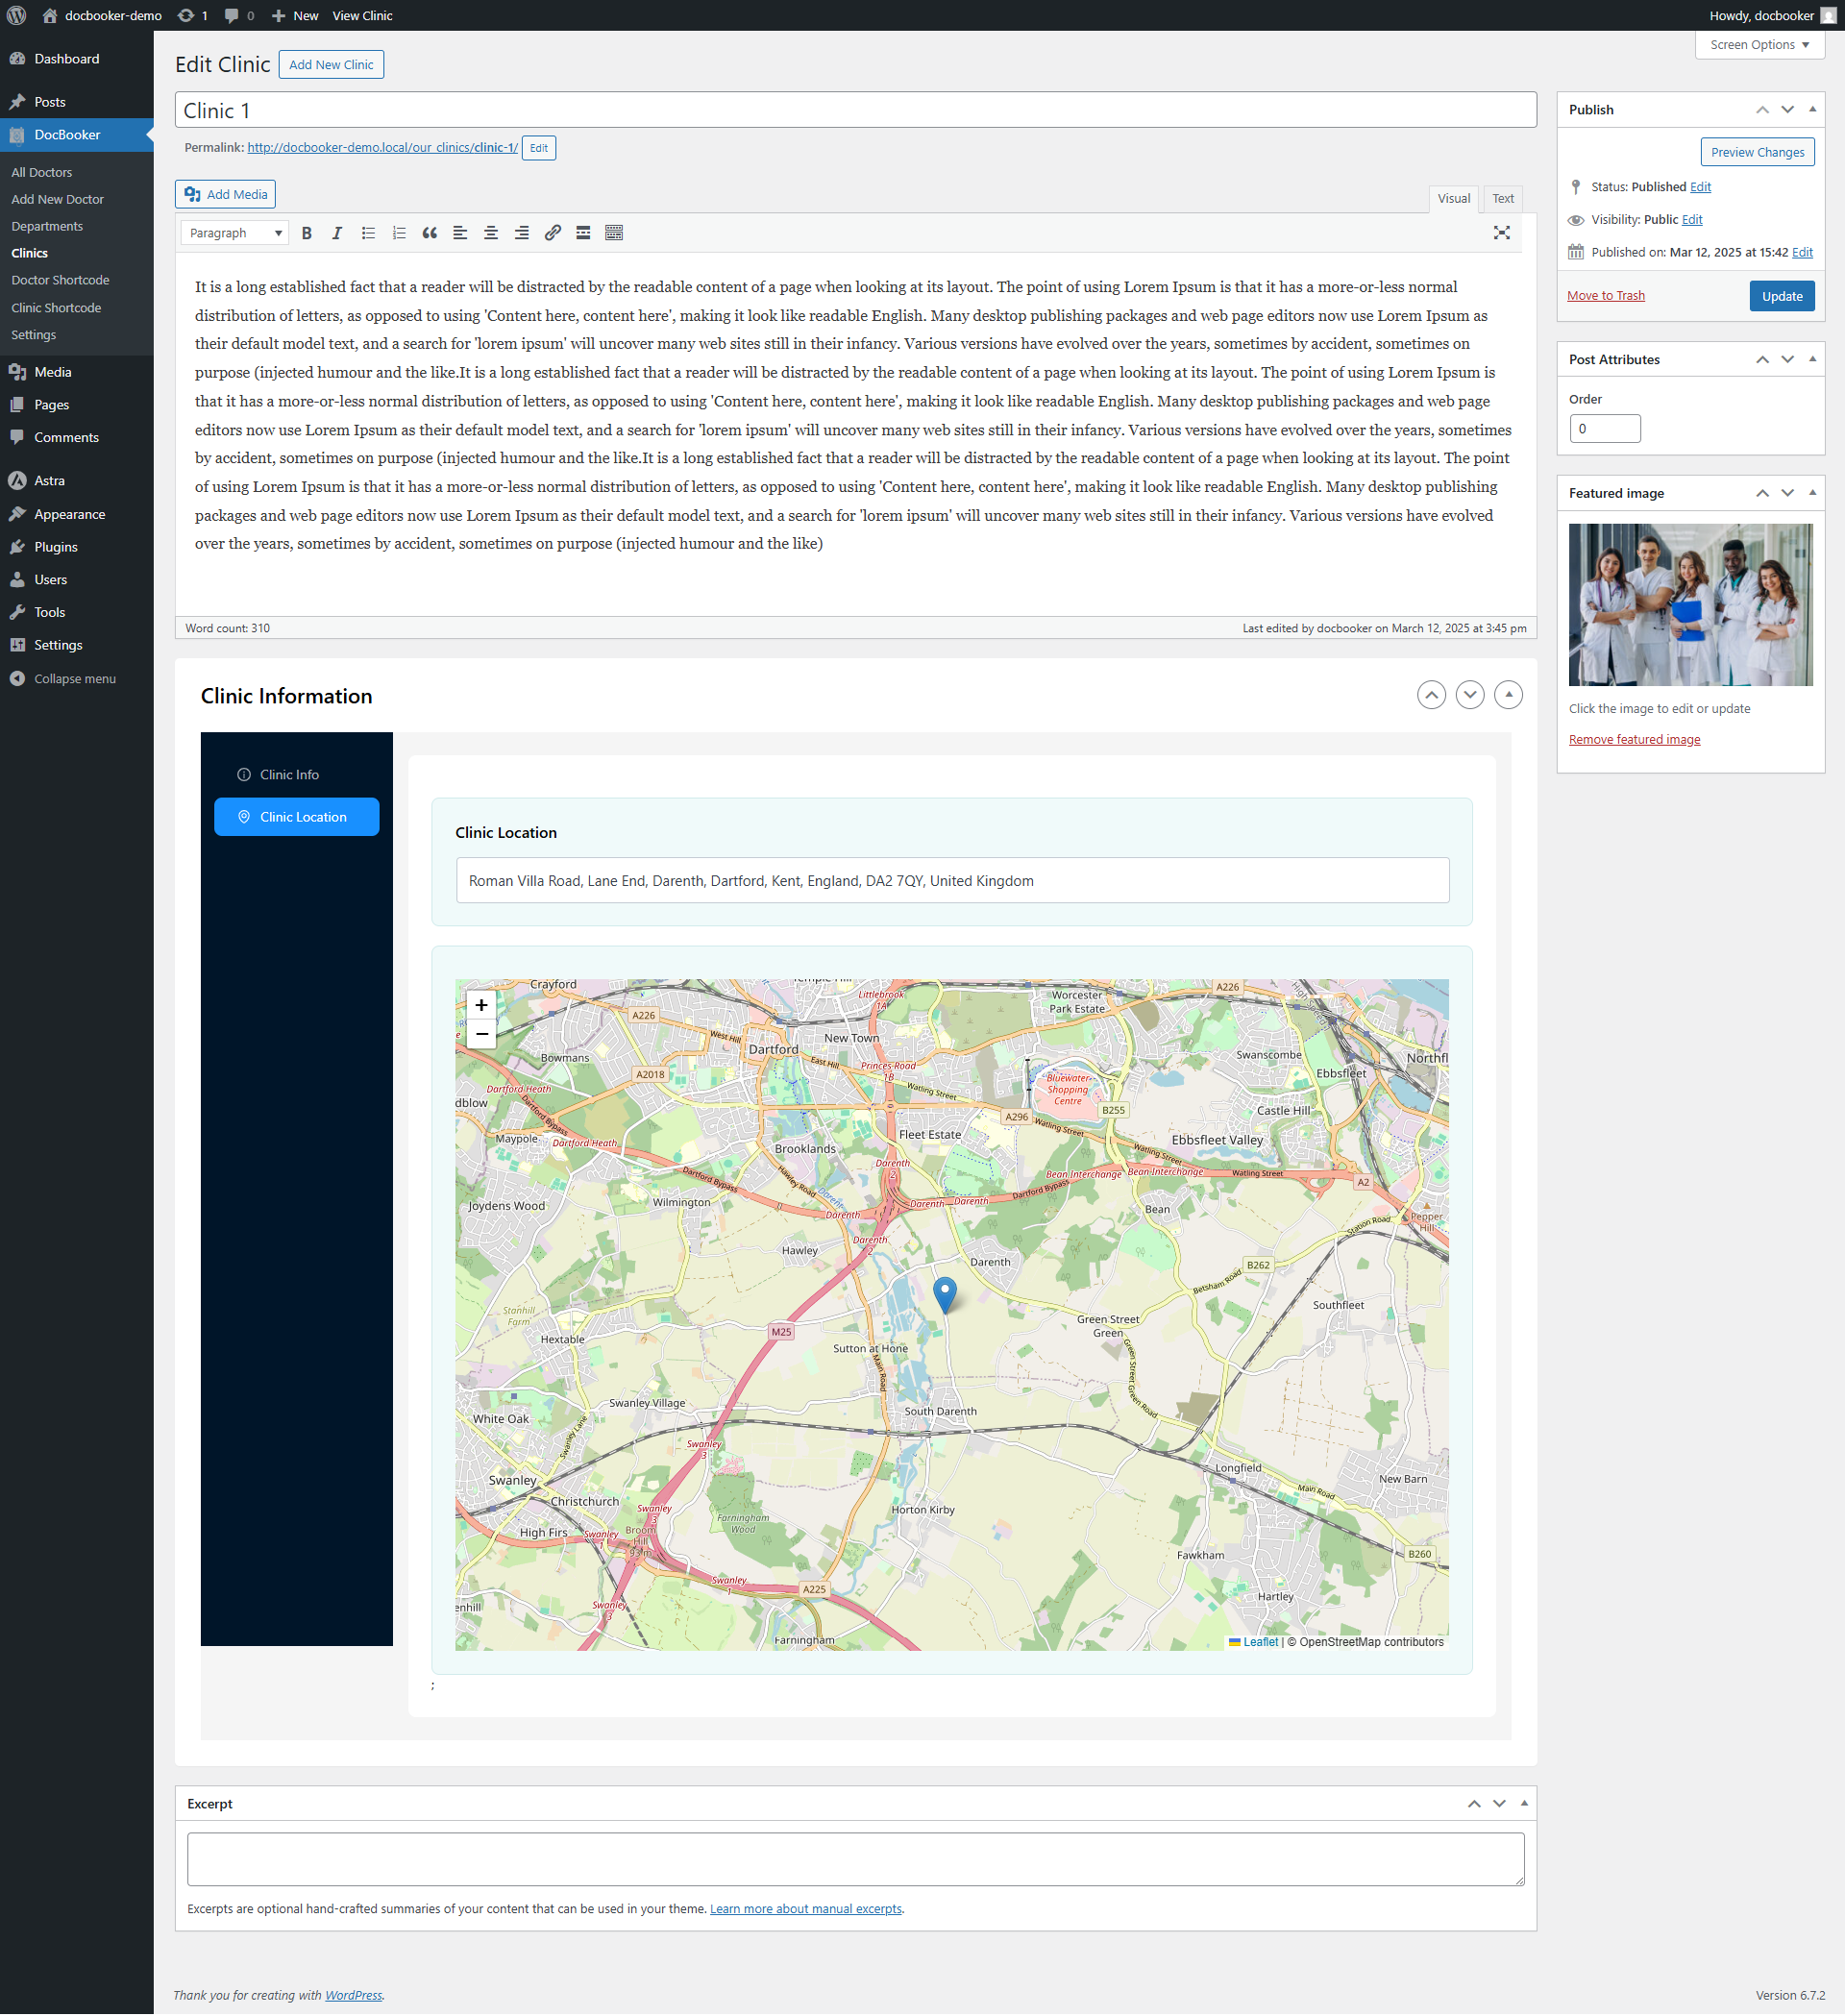The image size is (1845, 2016).
Task: Click the WordPress logo in admin bar
Action: tap(16, 15)
